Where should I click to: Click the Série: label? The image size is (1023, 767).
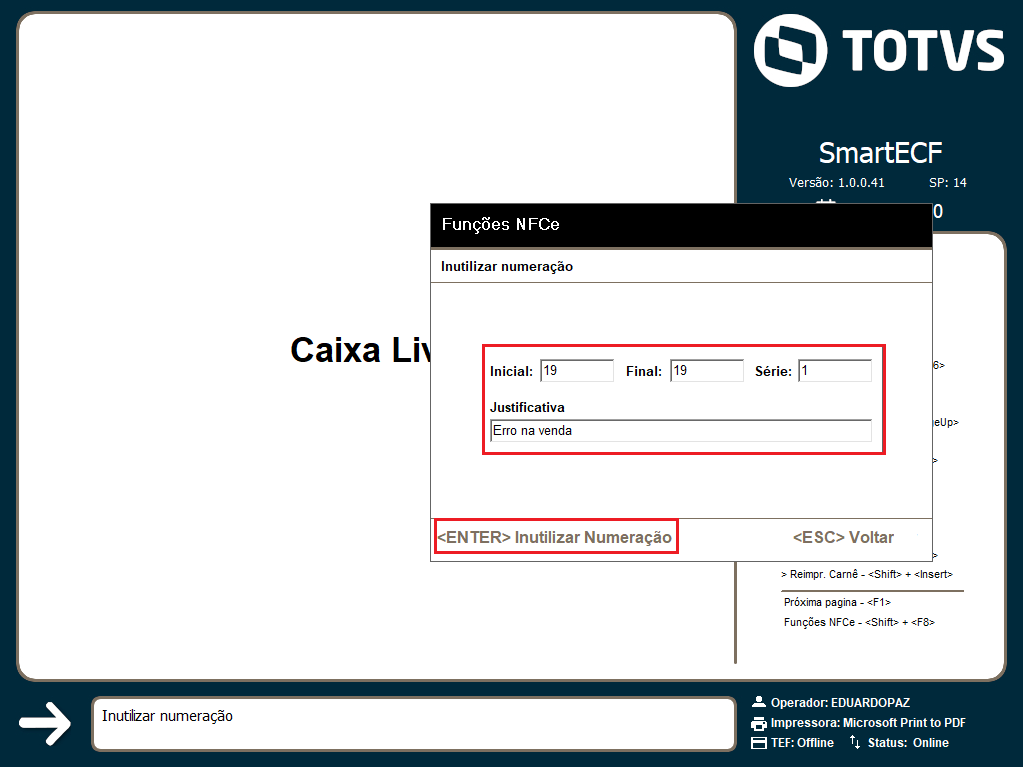tap(773, 371)
